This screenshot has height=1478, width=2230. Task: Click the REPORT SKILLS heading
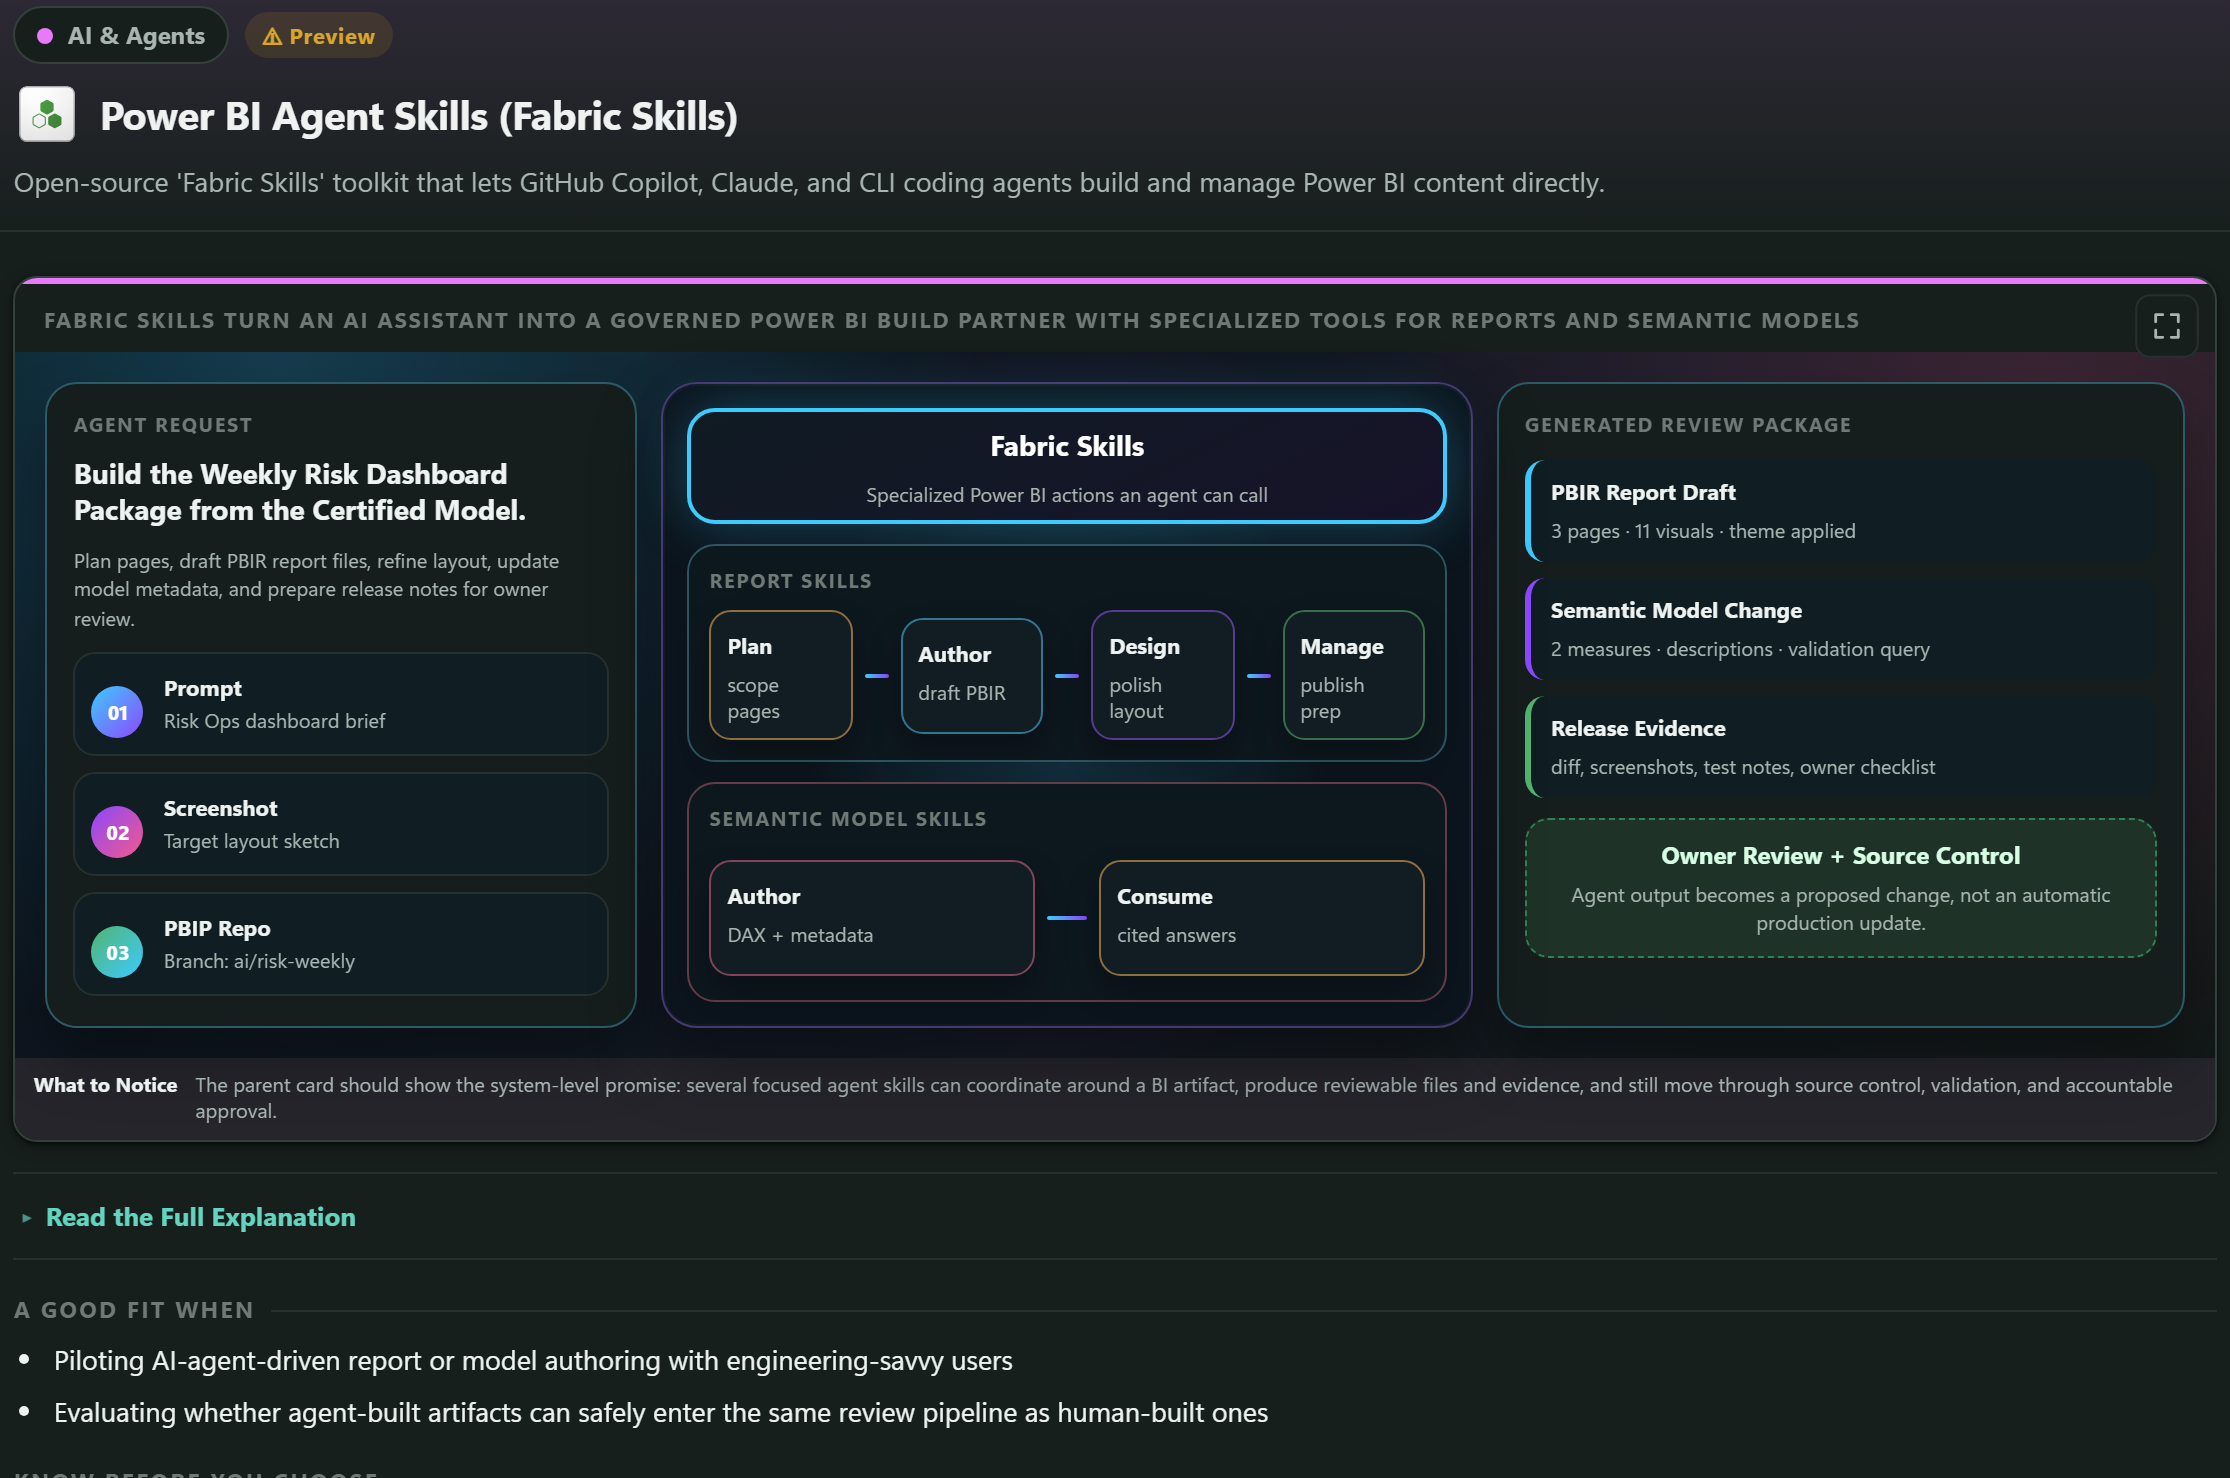point(790,581)
